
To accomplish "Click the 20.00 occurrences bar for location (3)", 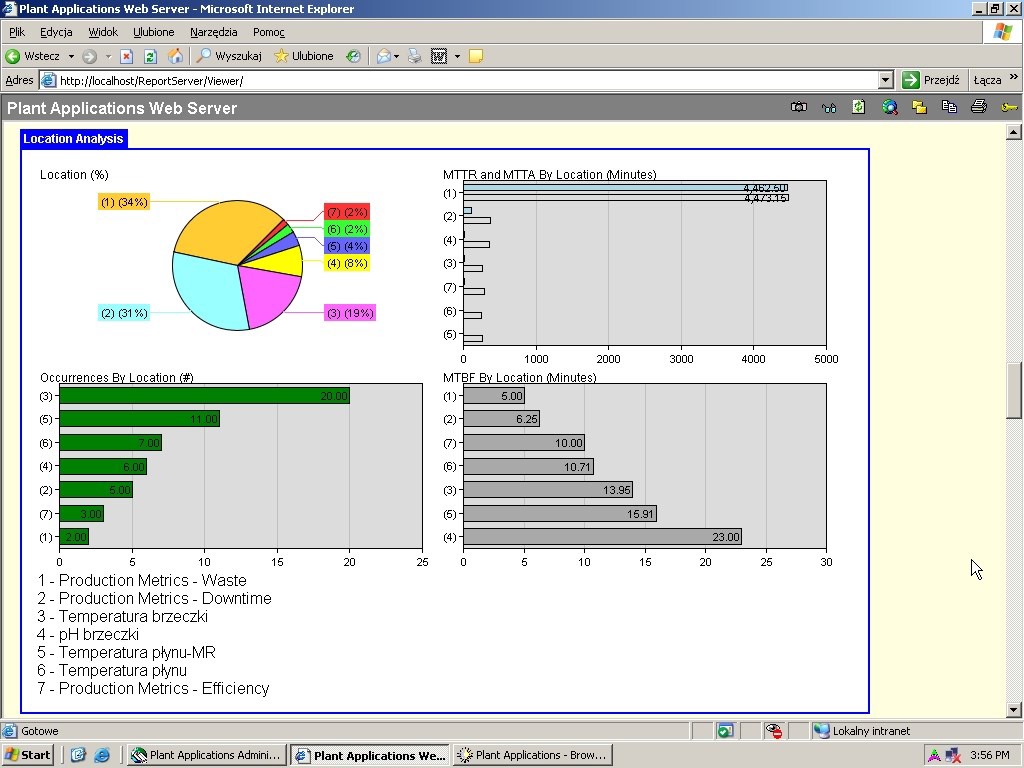I will (x=204, y=396).
